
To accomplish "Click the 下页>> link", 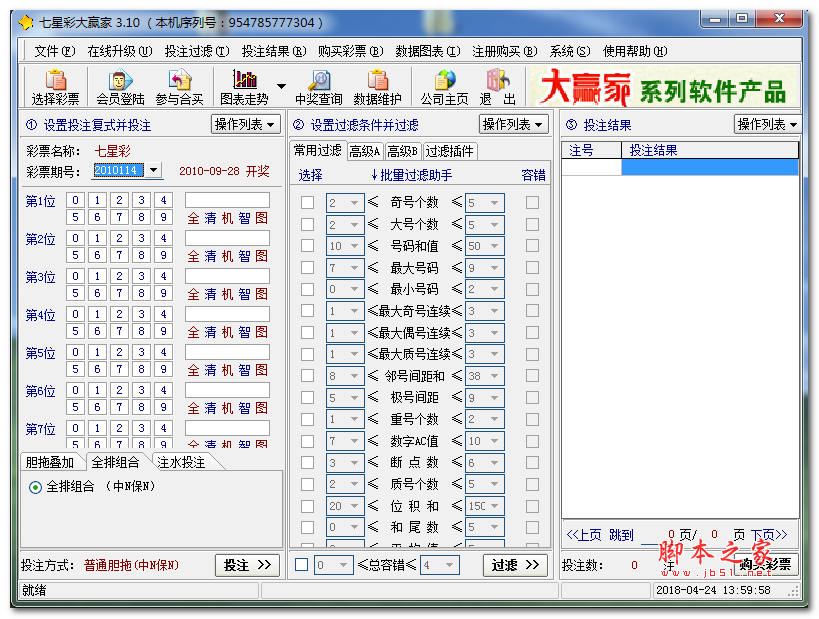I will pyautogui.click(x=769, y=535).
